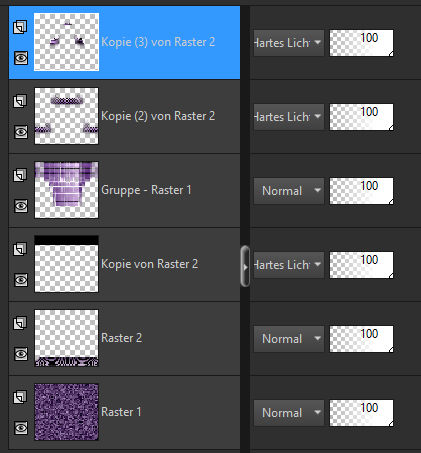Click opacity slider of Raster 1 layer
This screenshot has height=453, width=421.
tap(361, 413)
